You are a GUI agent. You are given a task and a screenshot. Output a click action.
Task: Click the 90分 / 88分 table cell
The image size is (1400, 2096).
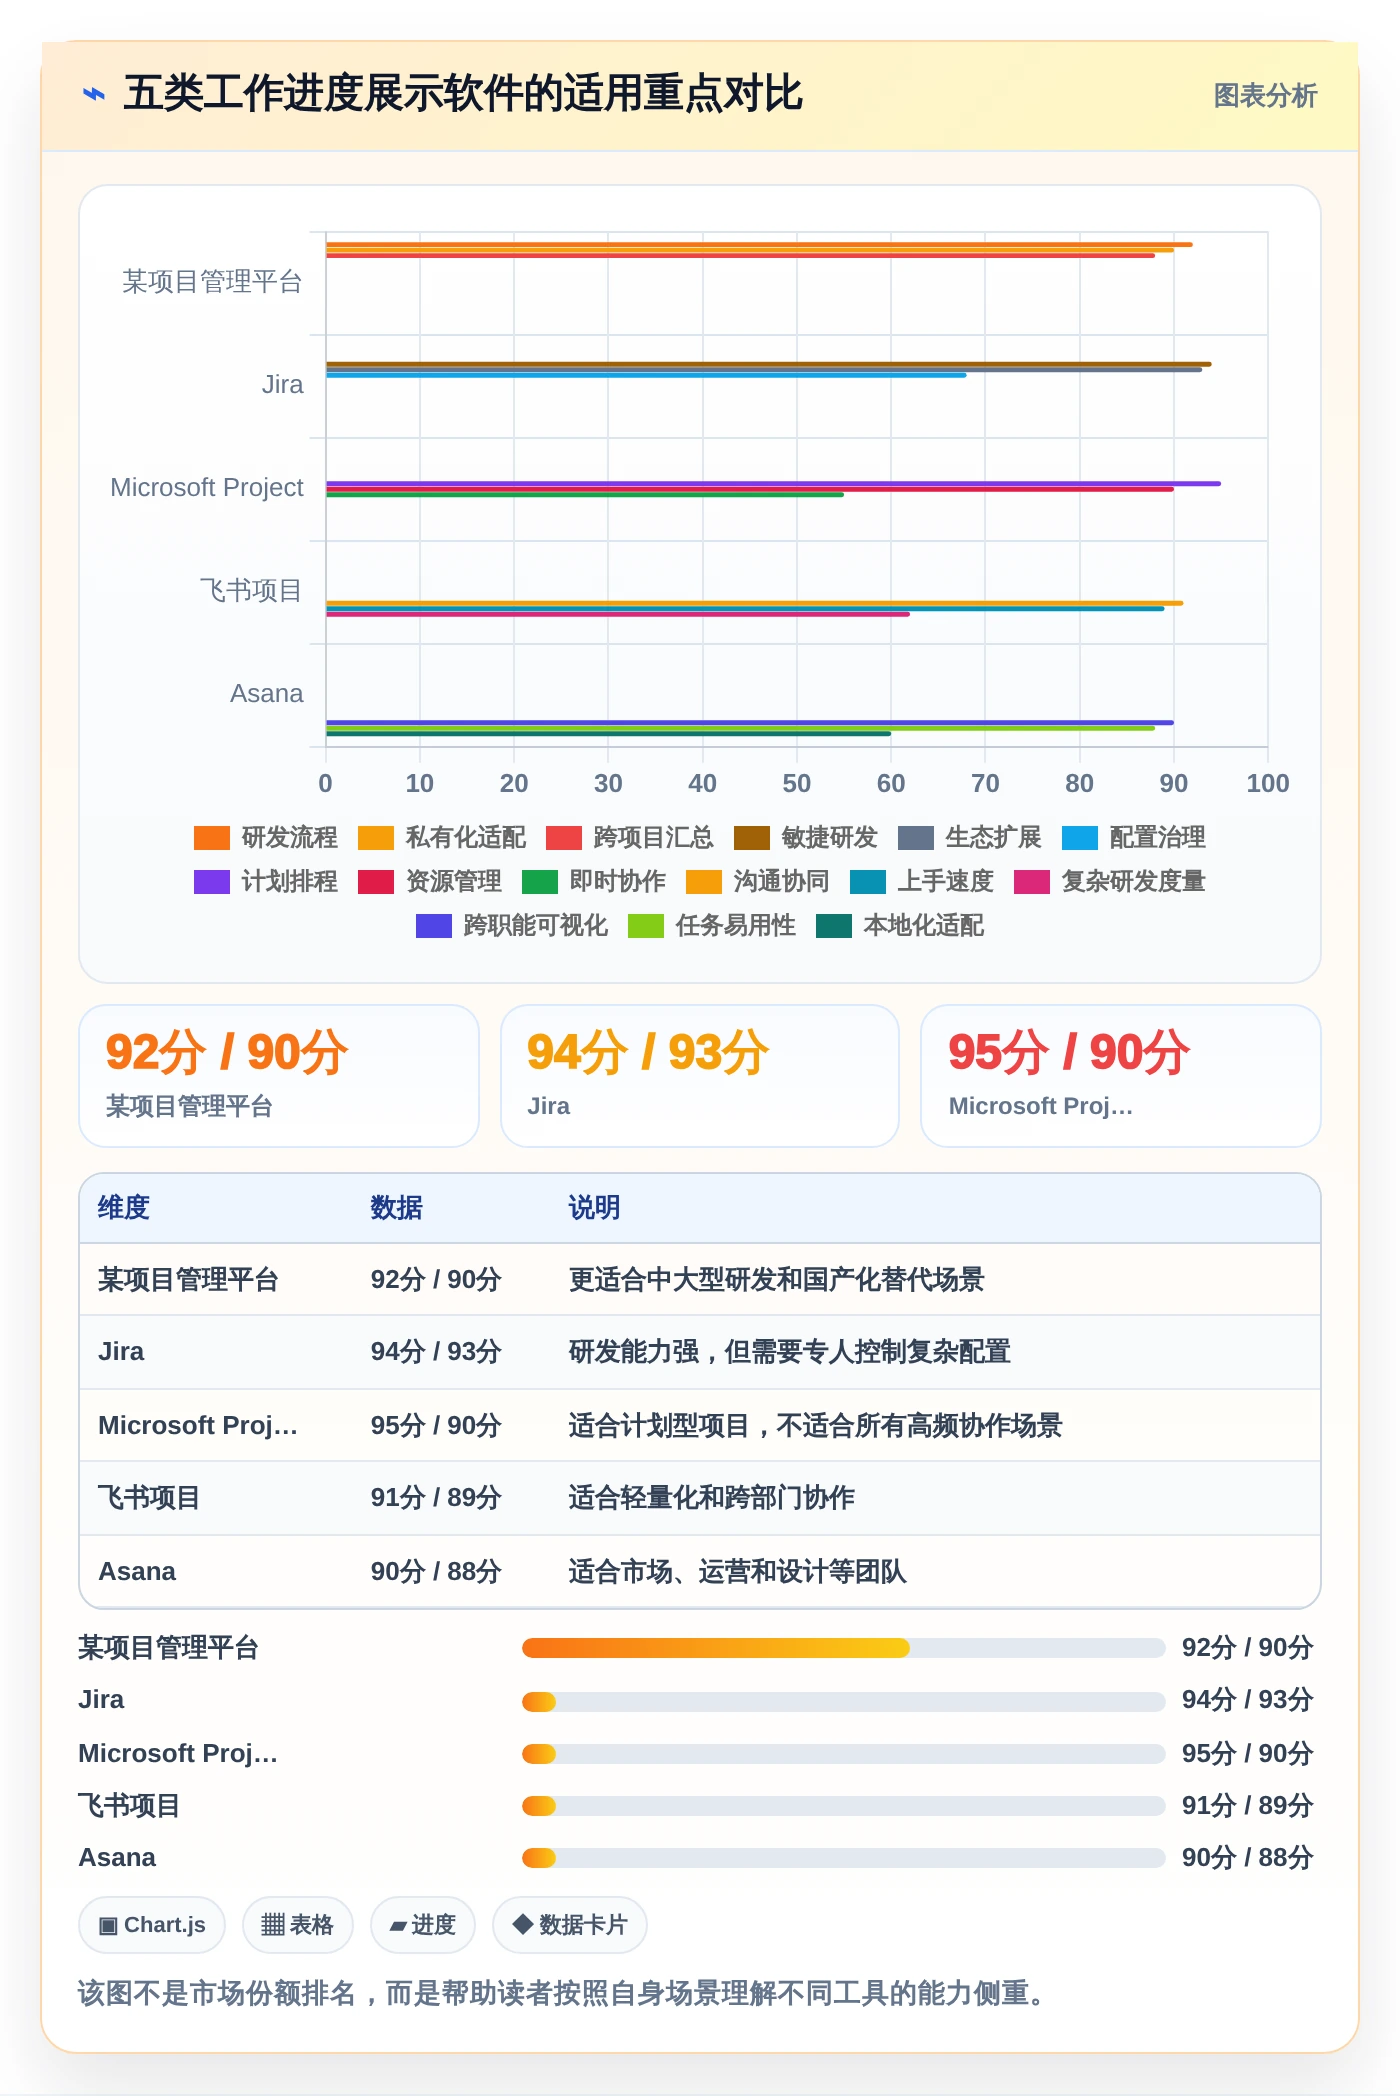tap(436, 1572)
